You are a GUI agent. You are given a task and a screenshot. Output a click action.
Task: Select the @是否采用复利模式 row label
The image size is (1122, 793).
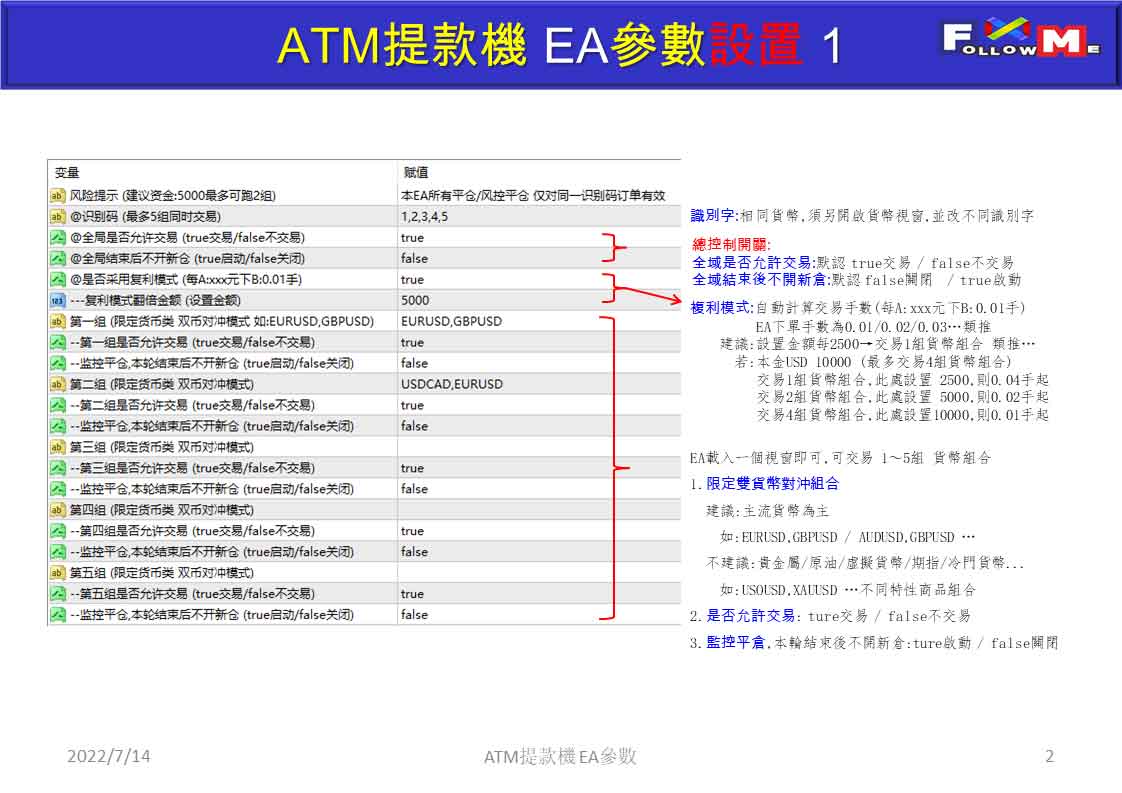(185, 279)
